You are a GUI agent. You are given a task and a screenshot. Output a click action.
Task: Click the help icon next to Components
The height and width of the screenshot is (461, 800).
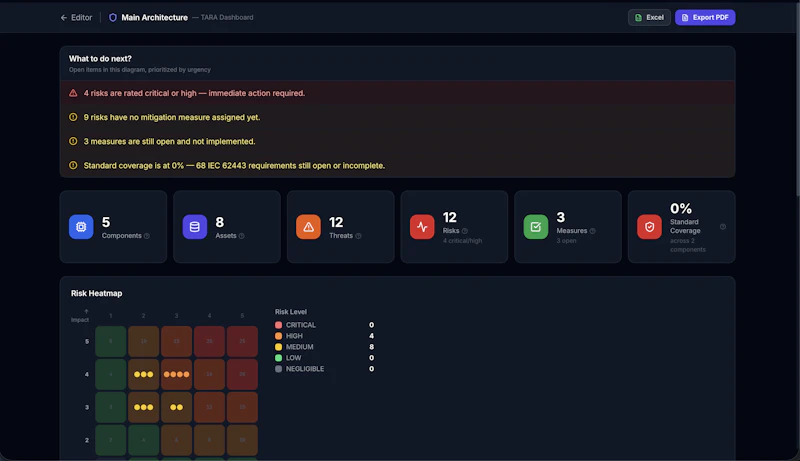point(147,236)
